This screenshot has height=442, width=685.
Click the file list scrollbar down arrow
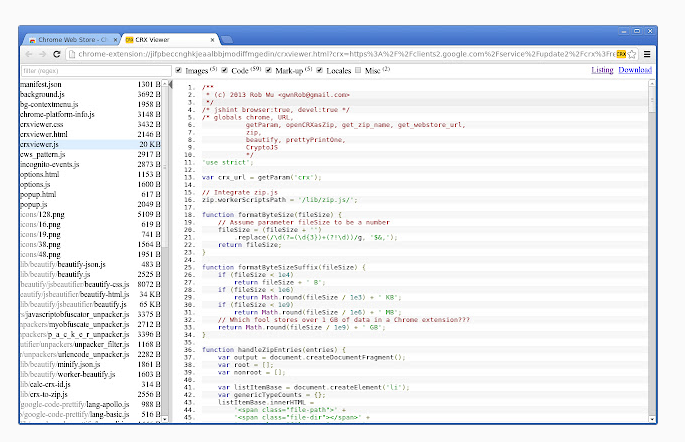click(165, 419)
